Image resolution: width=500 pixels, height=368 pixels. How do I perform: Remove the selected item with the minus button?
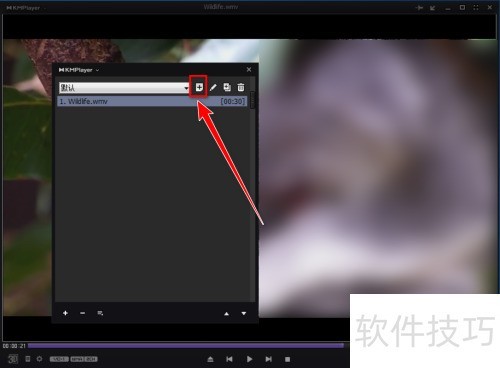(83, 313)
